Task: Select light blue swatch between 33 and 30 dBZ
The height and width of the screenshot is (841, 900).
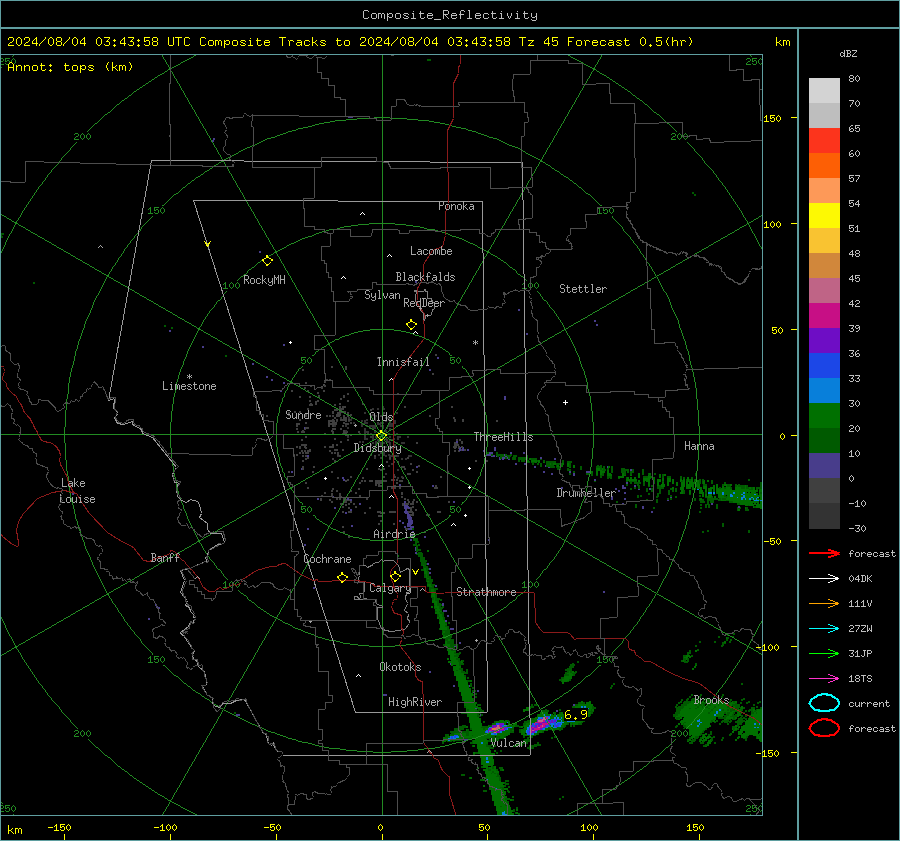Action: [824, 390]
